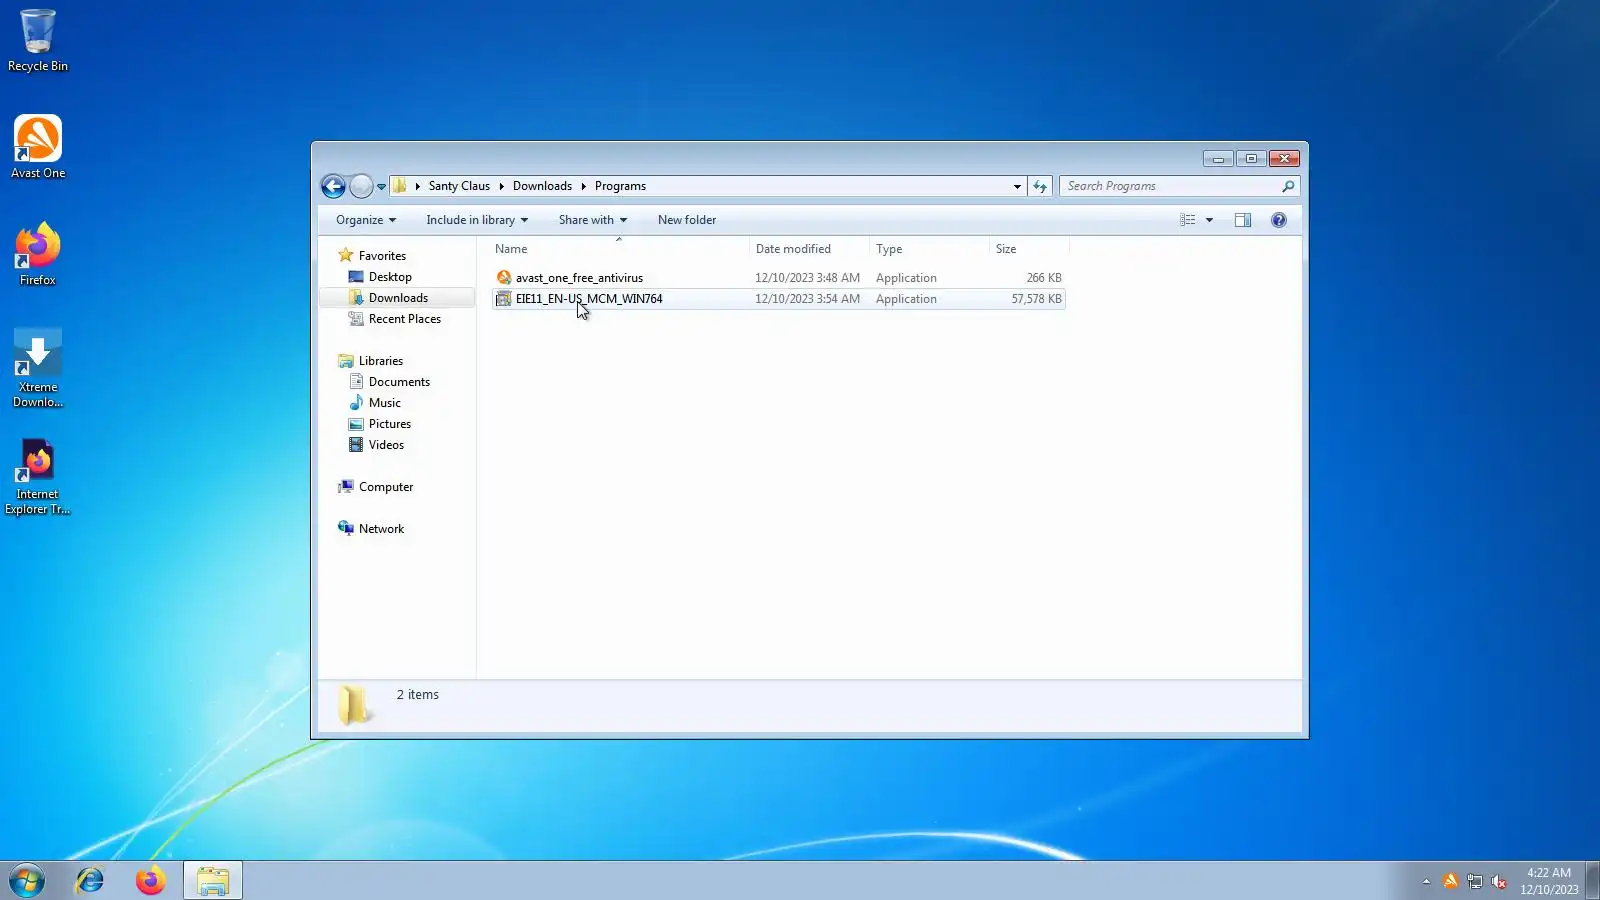Open the recent pages dropdown arrow
The width and height of the screenshot is (1600, 900).
click(x=381, y=187)
